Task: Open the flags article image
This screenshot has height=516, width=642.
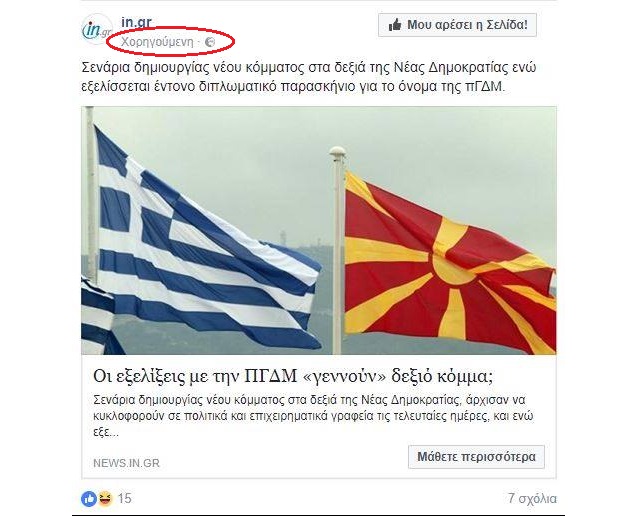Action: click(x=319, y=231)
